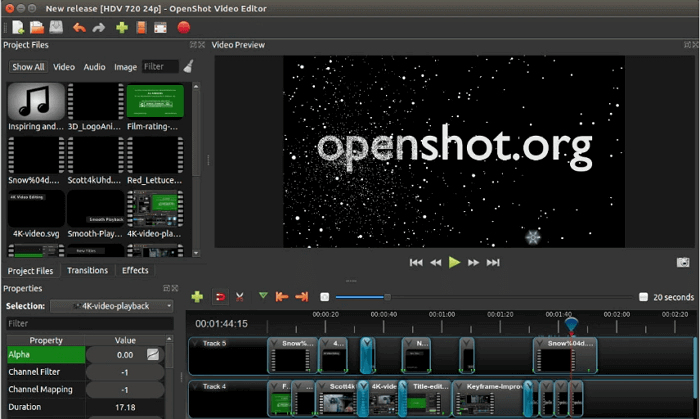Click the Save Project icon
The image size is (700, 419).
[x=56, y=27]
